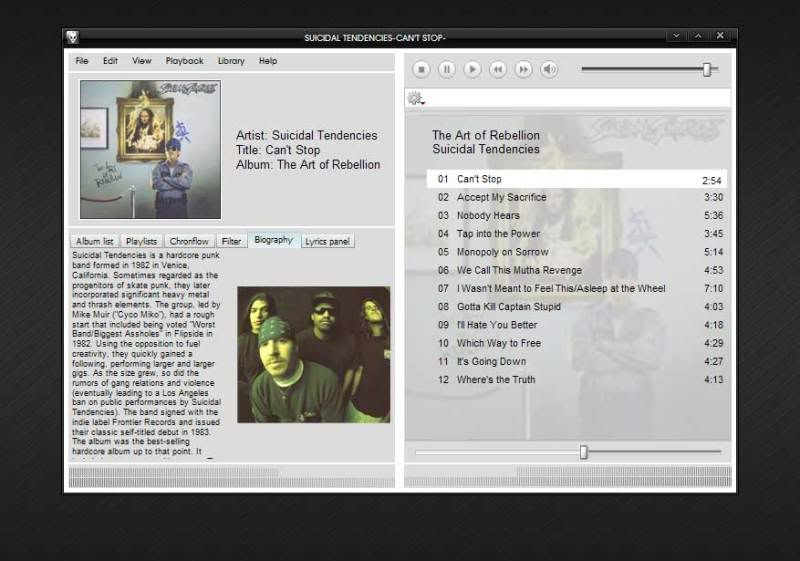Viewport: 800px width, 561px height.
Task: Open the Help menu
Action: pyautogui.click(x=268, y=61)
